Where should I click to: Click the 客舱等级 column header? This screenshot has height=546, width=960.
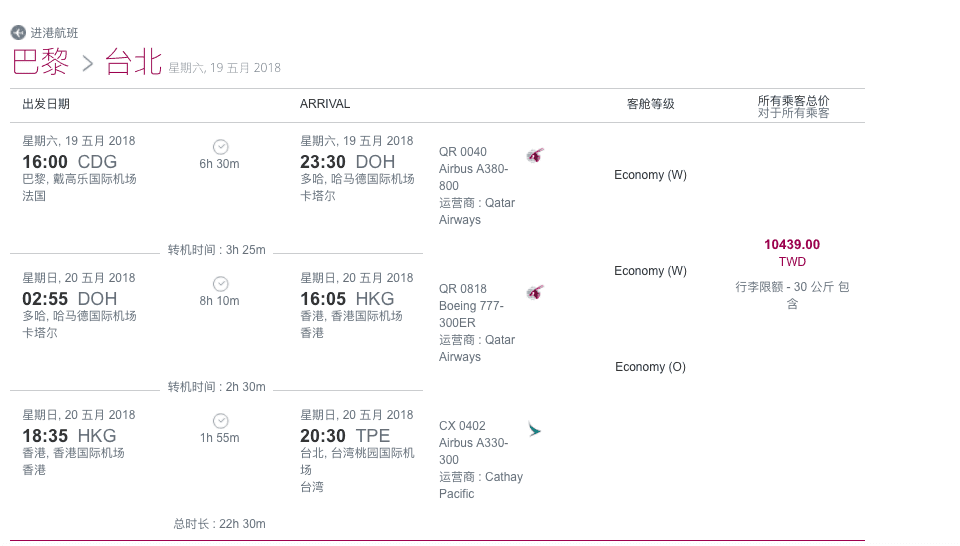650,104
